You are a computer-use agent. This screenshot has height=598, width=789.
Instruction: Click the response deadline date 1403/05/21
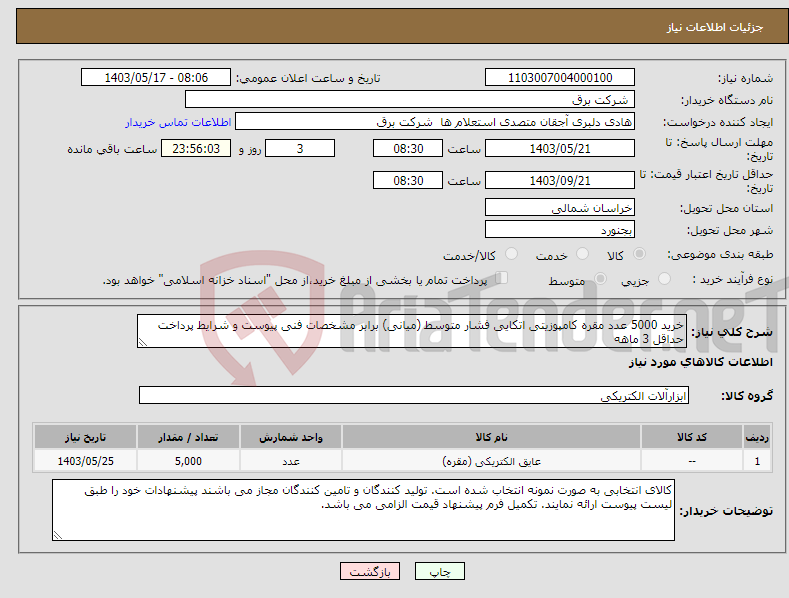560,148
